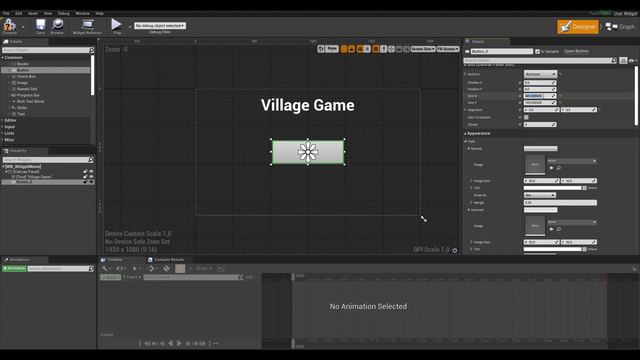Select Check Box in the palette
Image resolution: width=640 pixels, height=360 pixels.
pos(26,76)
